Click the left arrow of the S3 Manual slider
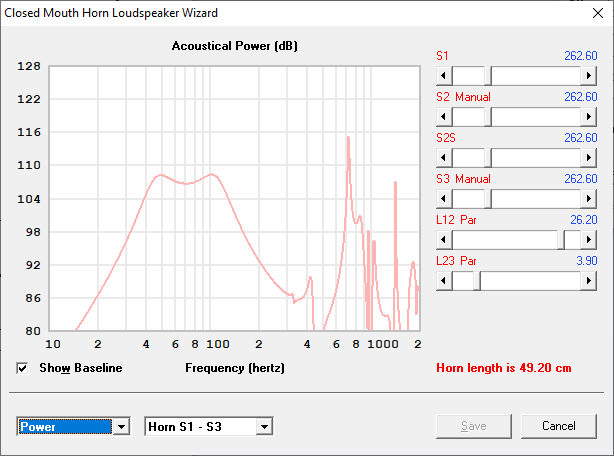Image resolution: width=614 pixels, height=456 pixels. (444, 199)
